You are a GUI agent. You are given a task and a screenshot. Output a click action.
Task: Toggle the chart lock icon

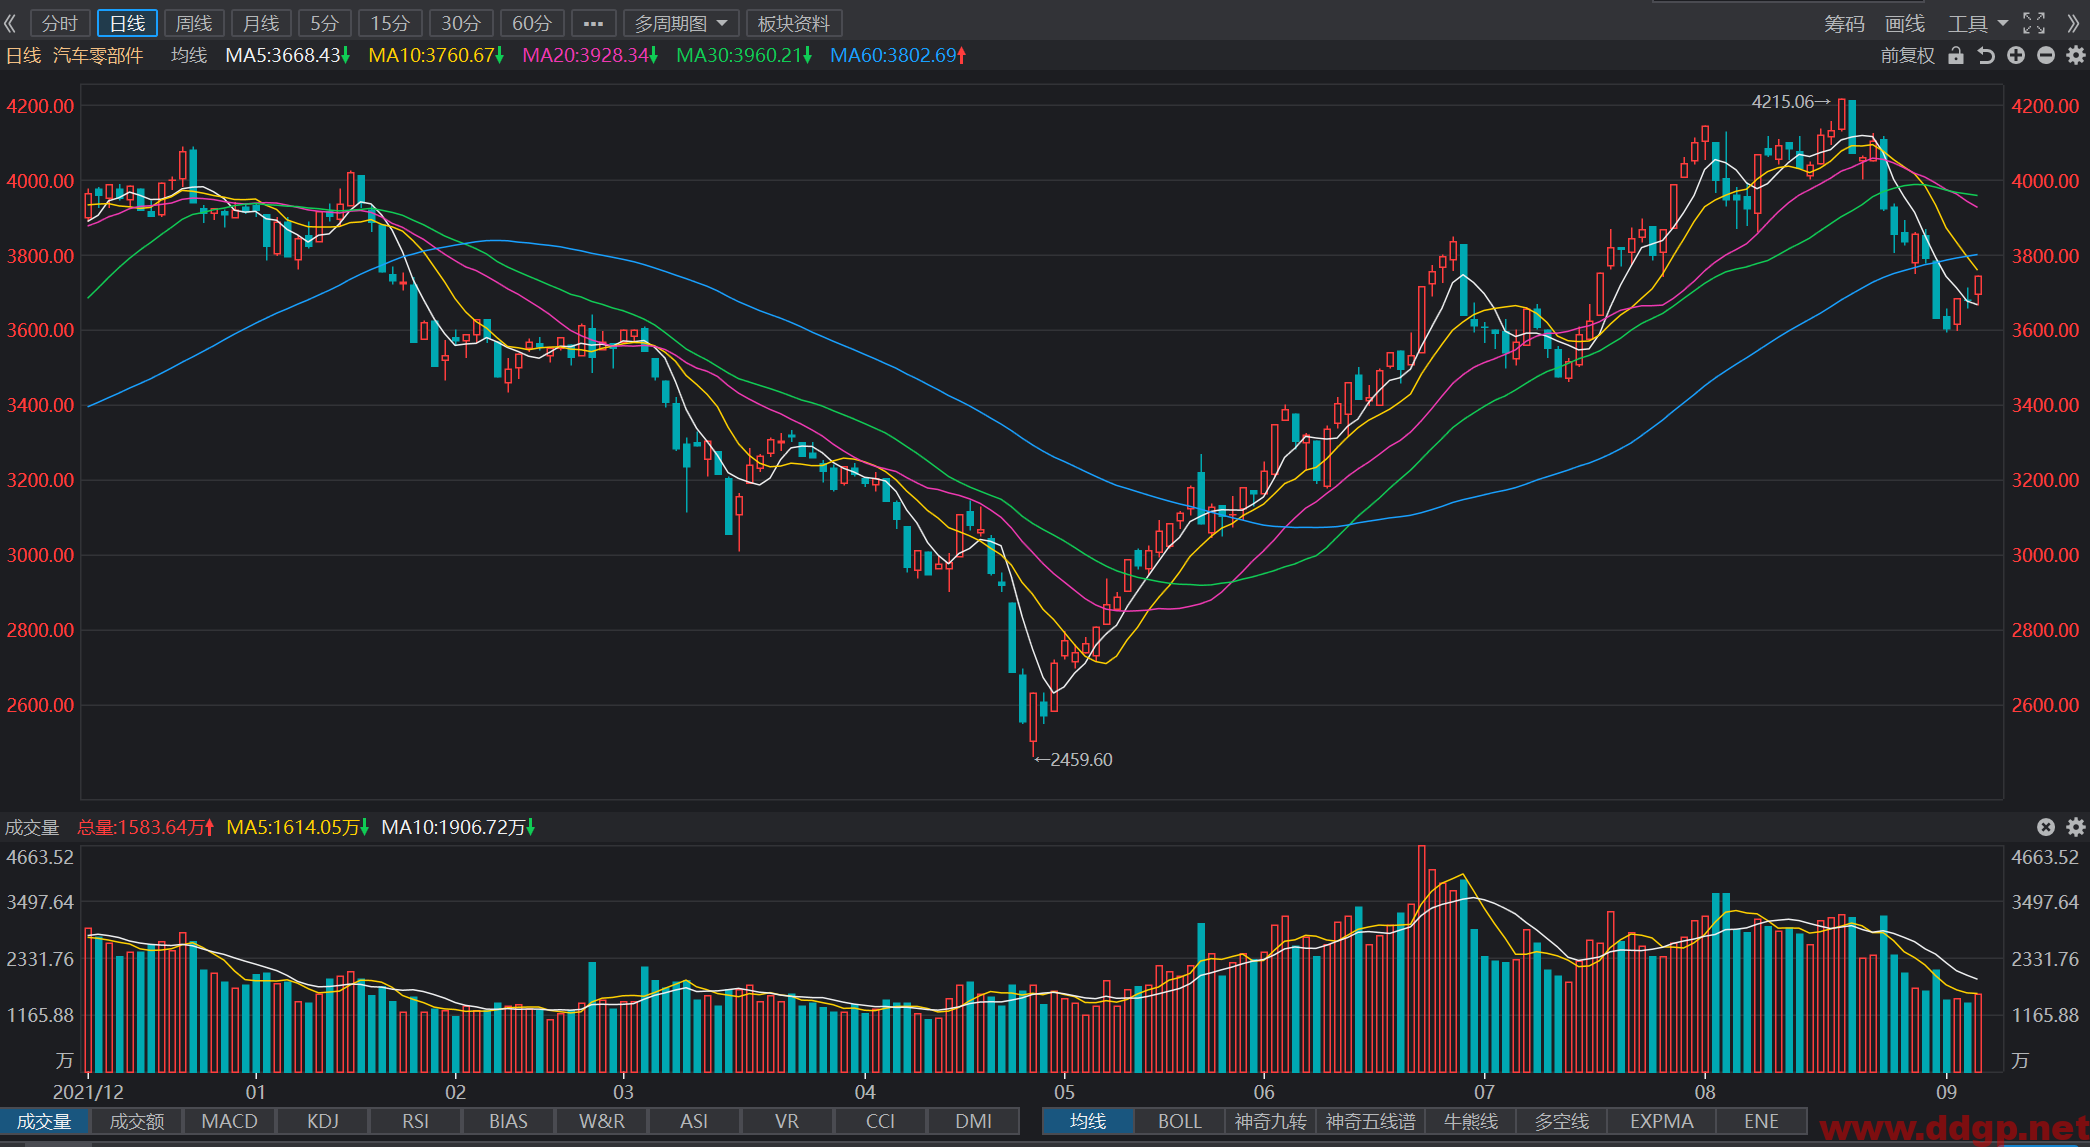coord(1956,56)
